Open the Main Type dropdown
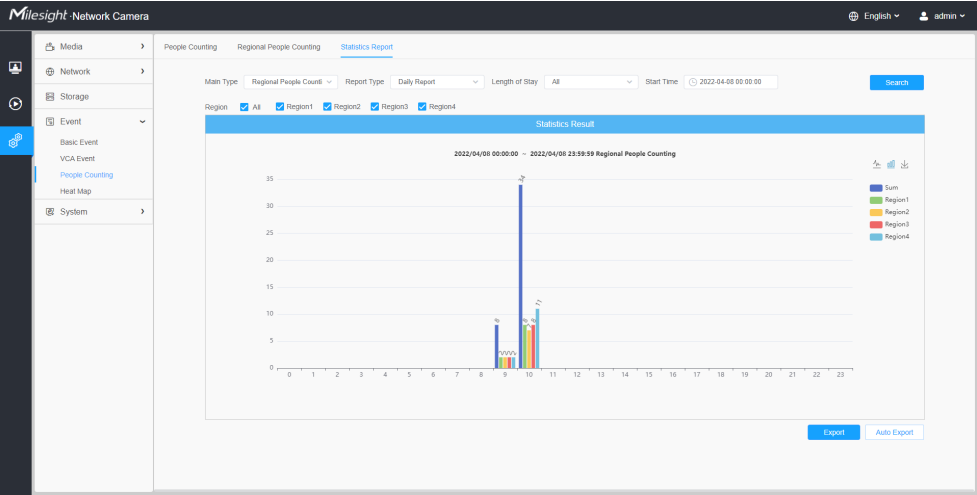 [290, 82]
